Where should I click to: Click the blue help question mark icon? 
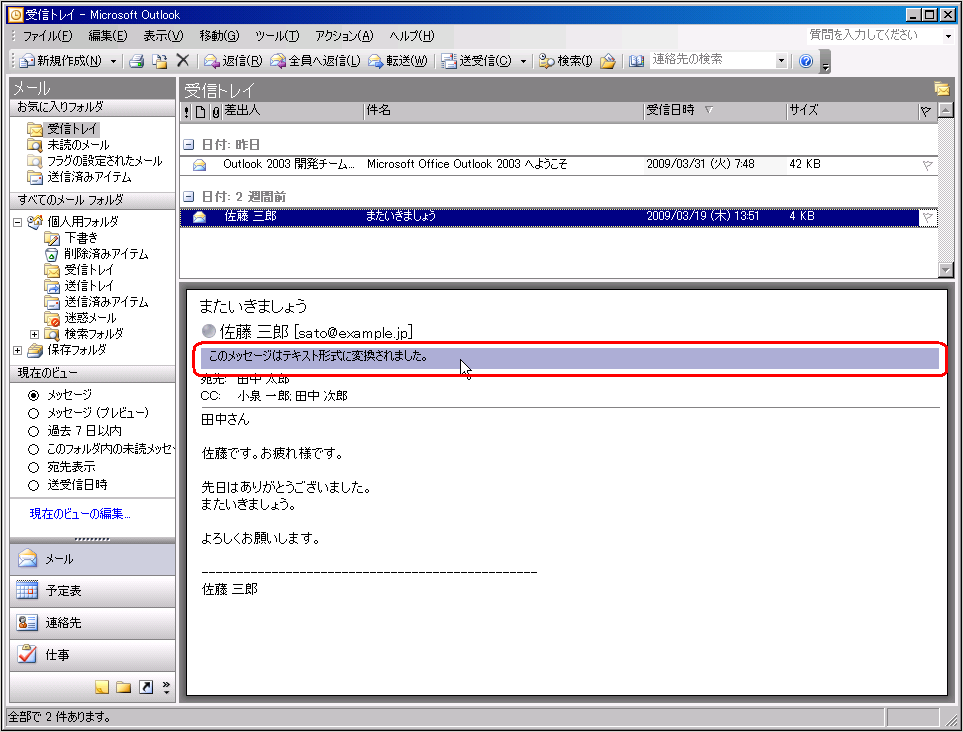coord(806,61)
